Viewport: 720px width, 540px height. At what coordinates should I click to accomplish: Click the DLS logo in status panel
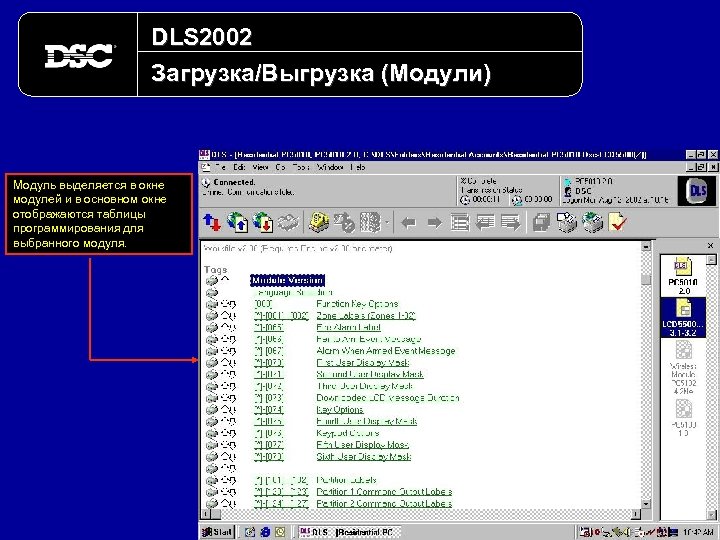[696, 191]
